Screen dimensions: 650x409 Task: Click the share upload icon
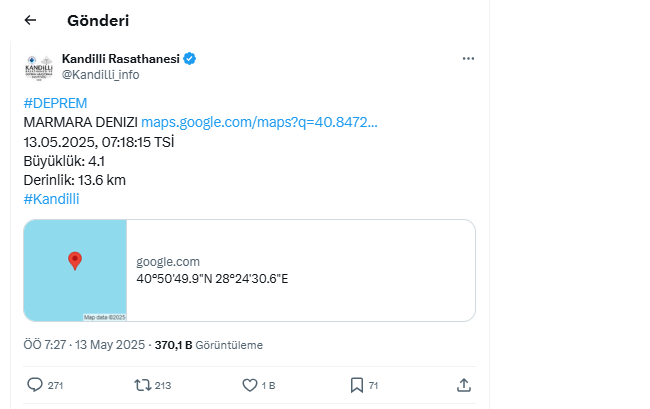tap(463, 384)
